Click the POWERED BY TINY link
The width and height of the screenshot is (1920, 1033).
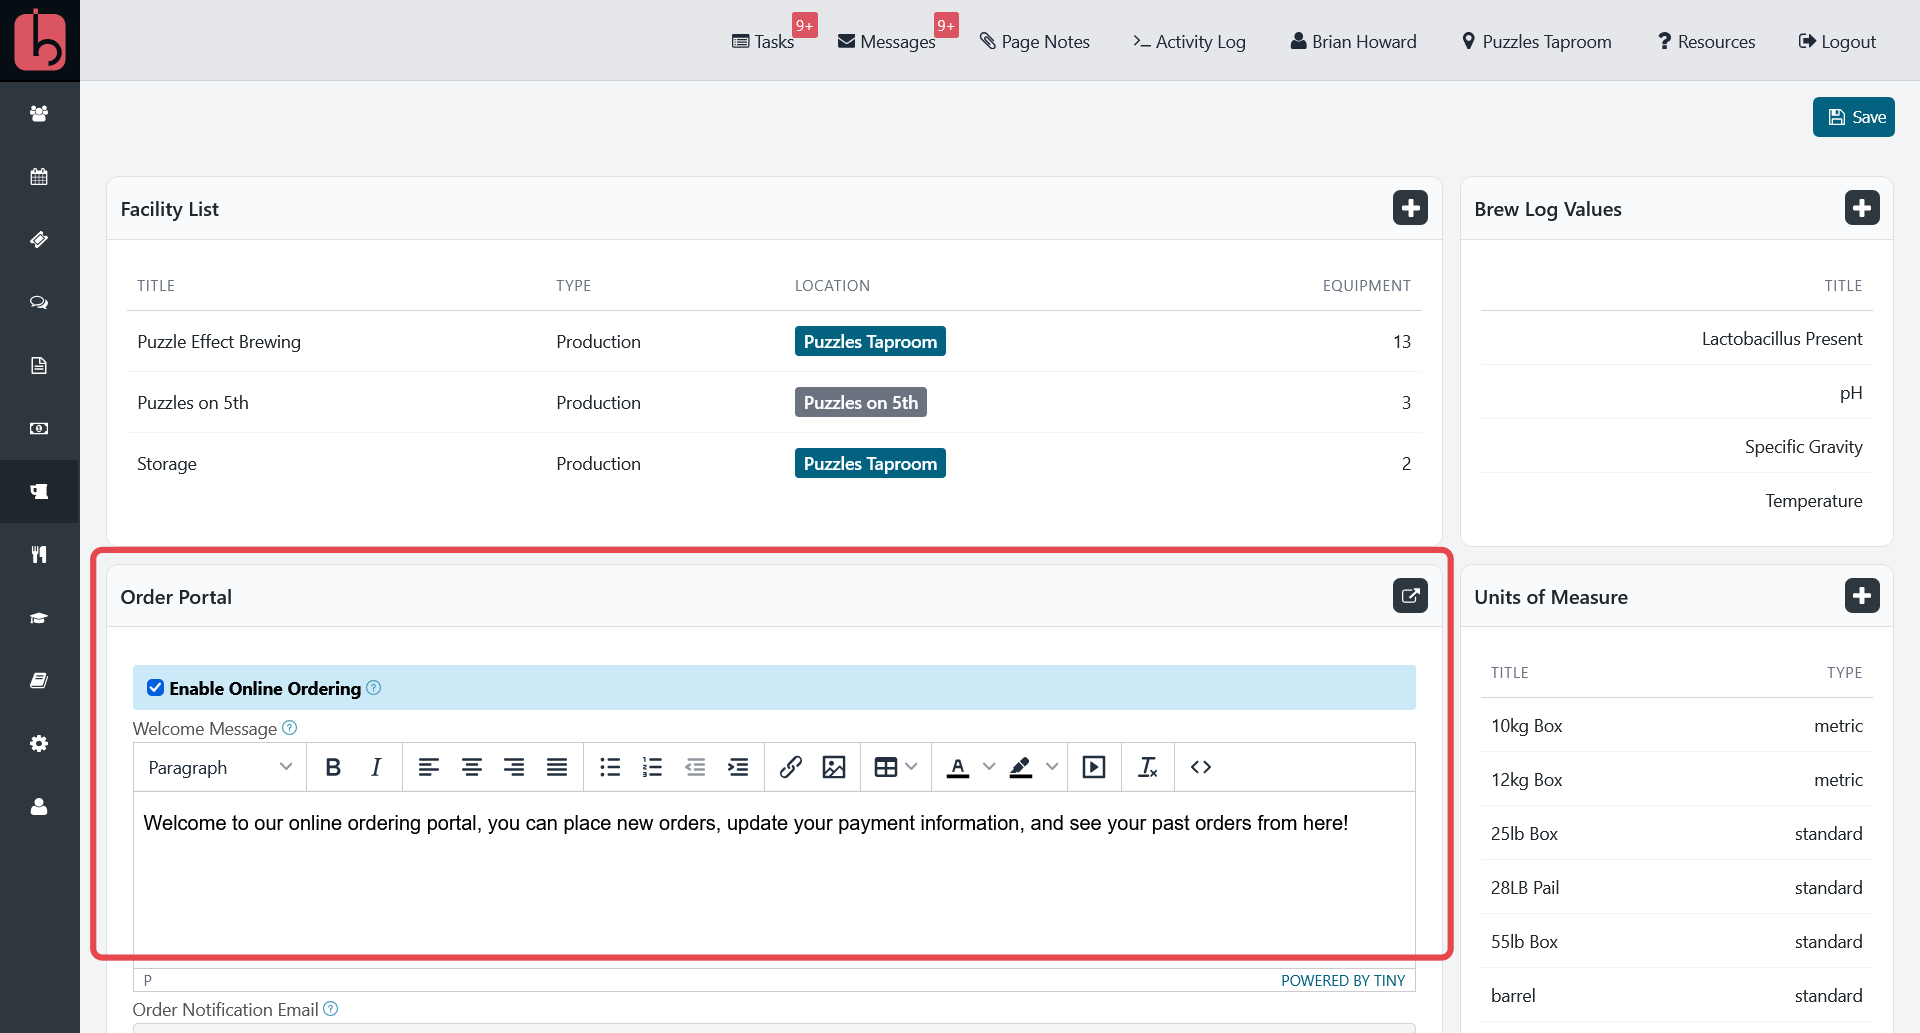click(1343, 980)
